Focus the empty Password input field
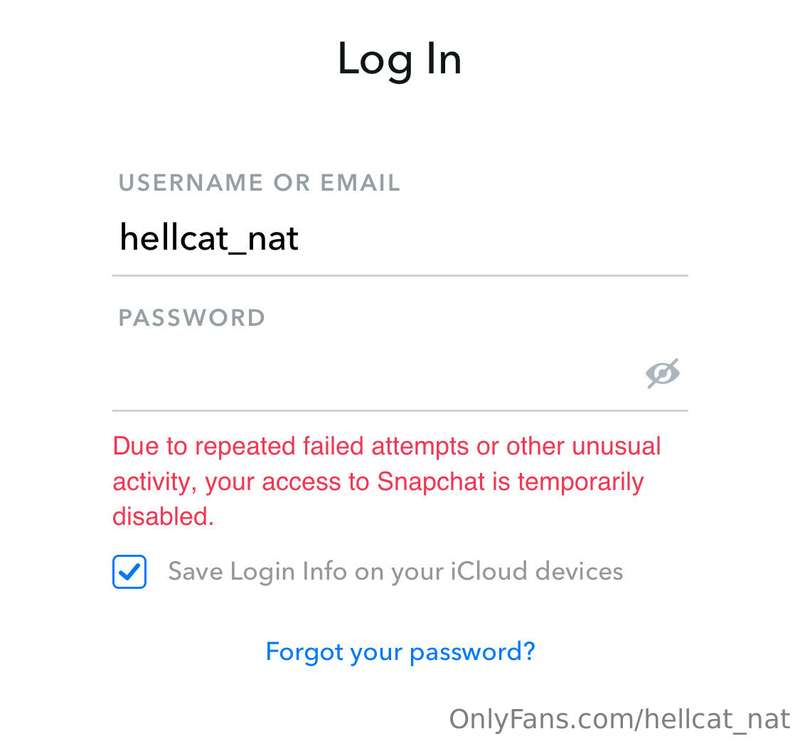The height and width of the screenshot is (744, 800). (x=378, y=373)
